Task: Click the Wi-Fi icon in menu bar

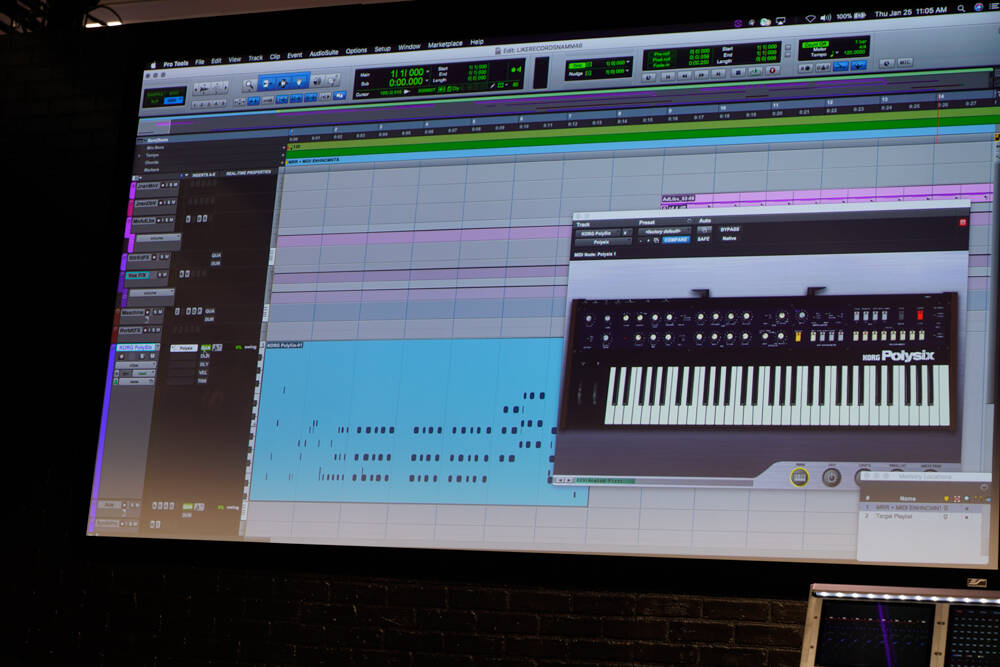Action: click(x=810, y=18)
